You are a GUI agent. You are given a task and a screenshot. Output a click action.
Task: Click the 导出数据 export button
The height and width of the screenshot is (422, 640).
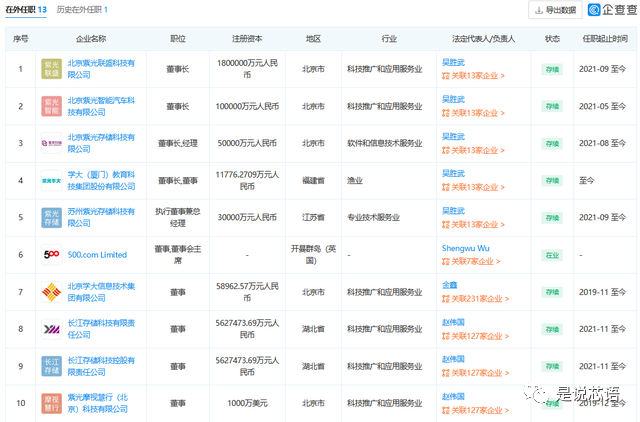click(x=556, y=10)
